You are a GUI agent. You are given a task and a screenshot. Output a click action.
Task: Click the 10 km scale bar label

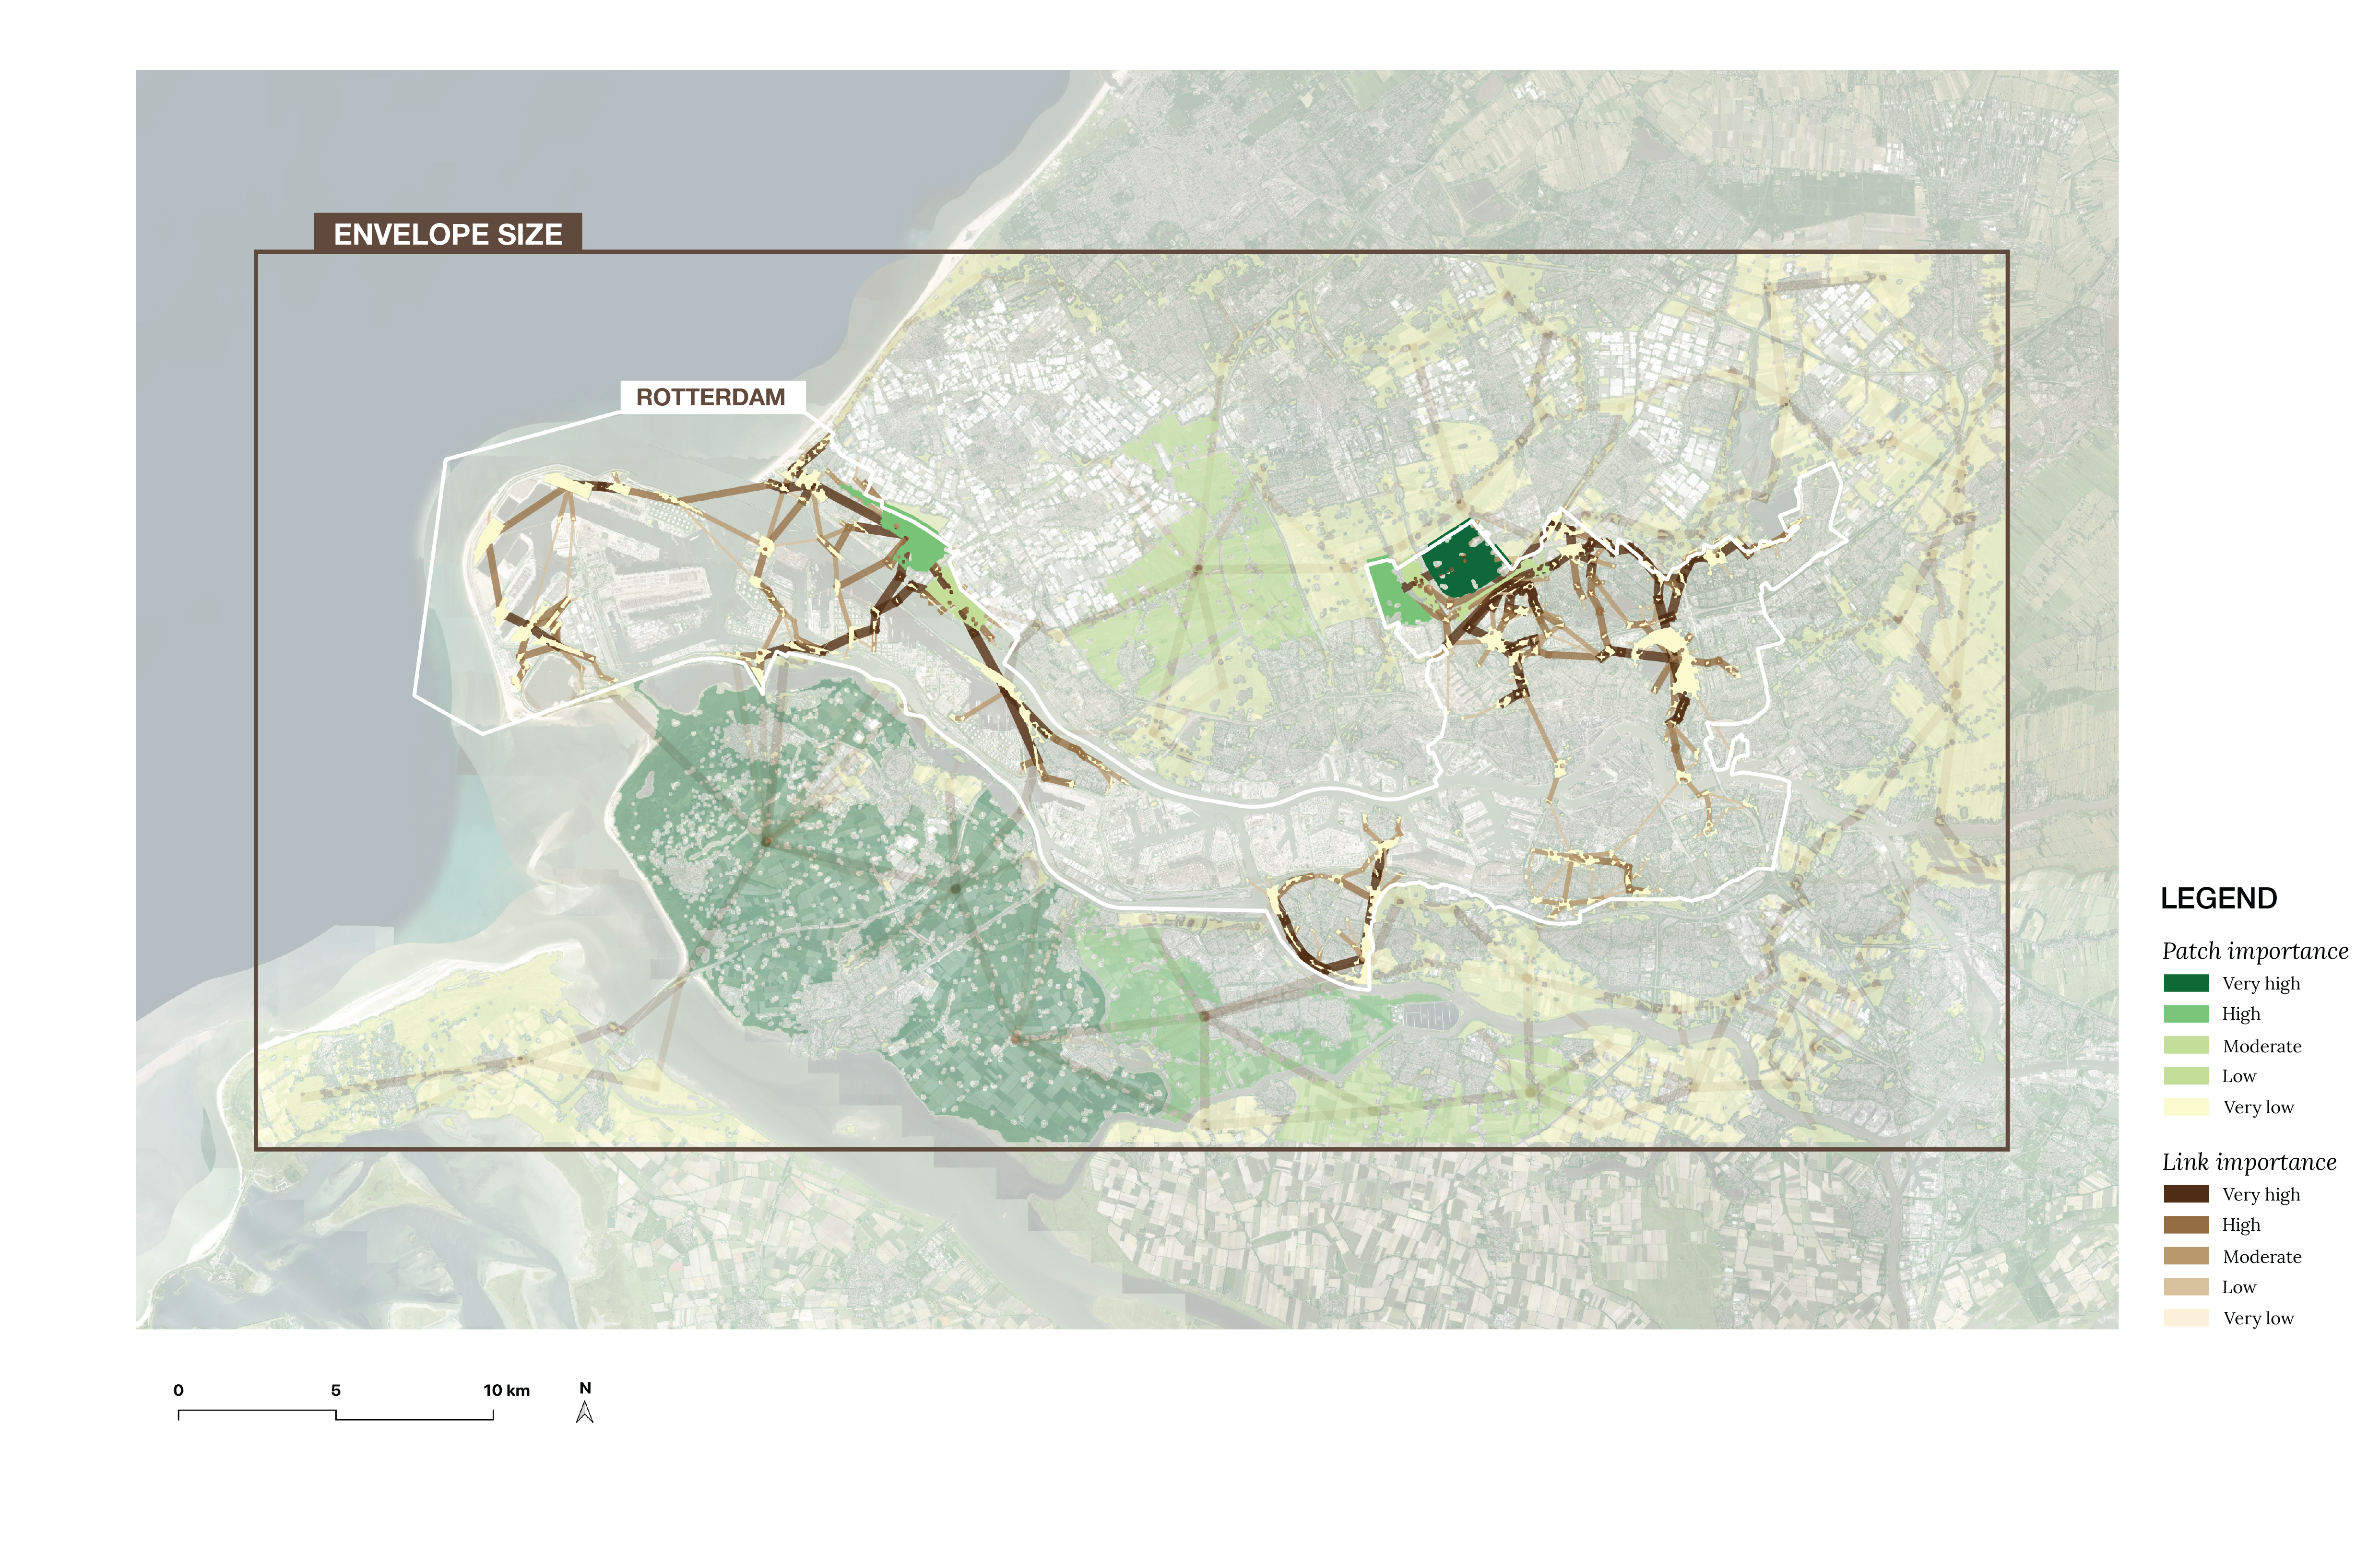[x=507, y=1390]
